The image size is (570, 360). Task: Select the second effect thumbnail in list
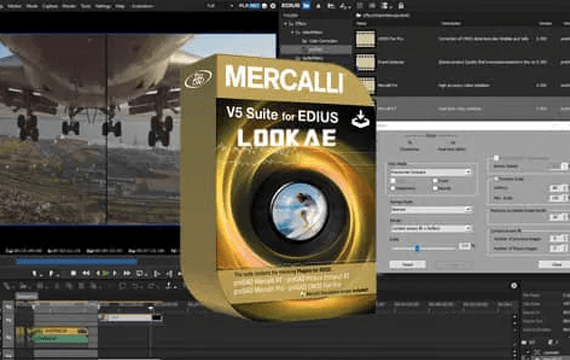point(365,62)
